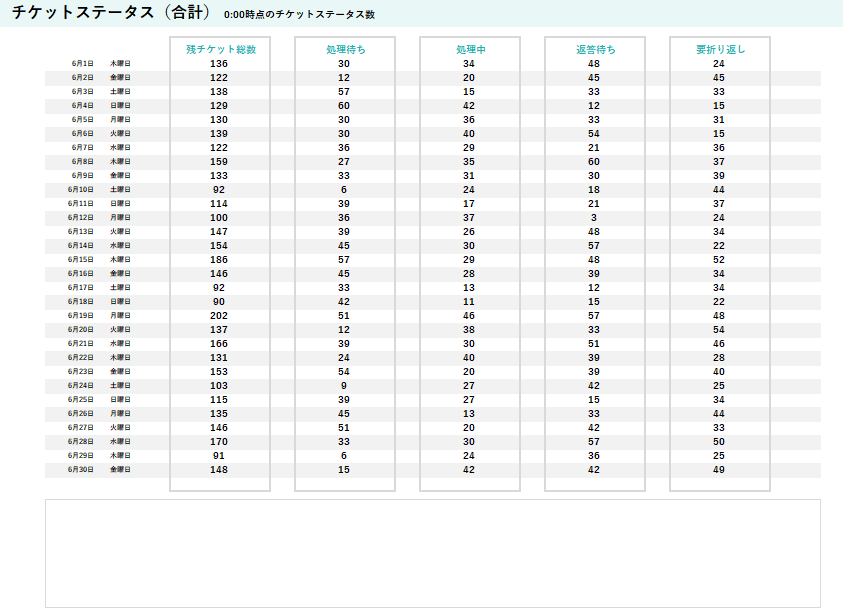Select the 処理待ち column header

[x=346, y=49]
